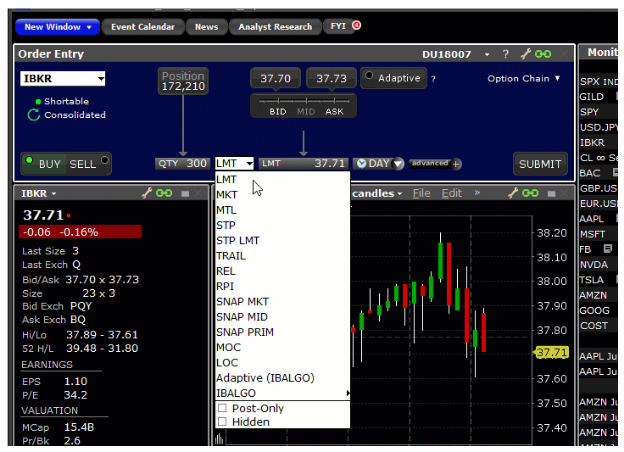Select NVDA in the Monitor list
Image resolution: width=624 pixels, height=452 pixels.
[594, 265]
